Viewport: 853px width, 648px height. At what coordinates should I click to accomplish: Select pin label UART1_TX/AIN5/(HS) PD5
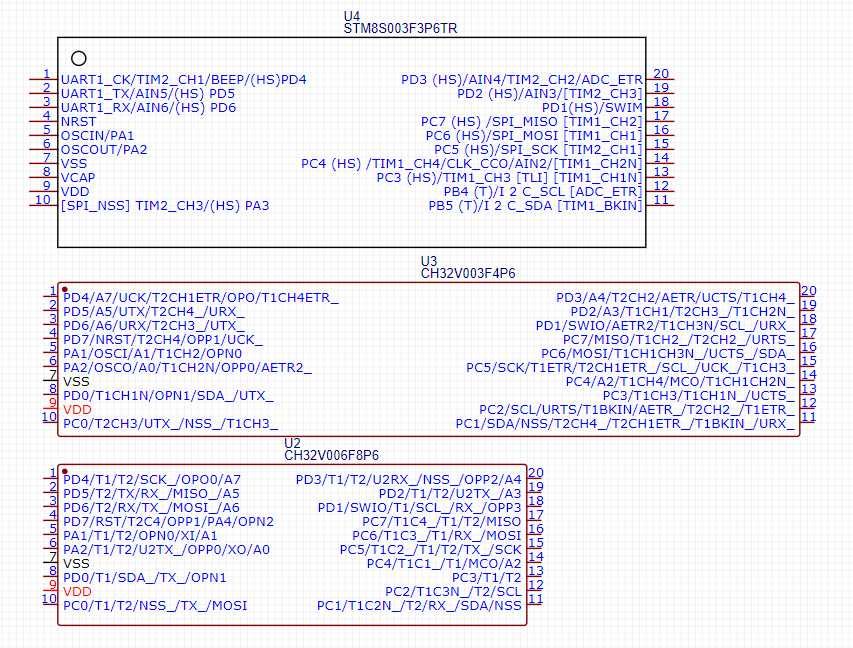(148, 94)
